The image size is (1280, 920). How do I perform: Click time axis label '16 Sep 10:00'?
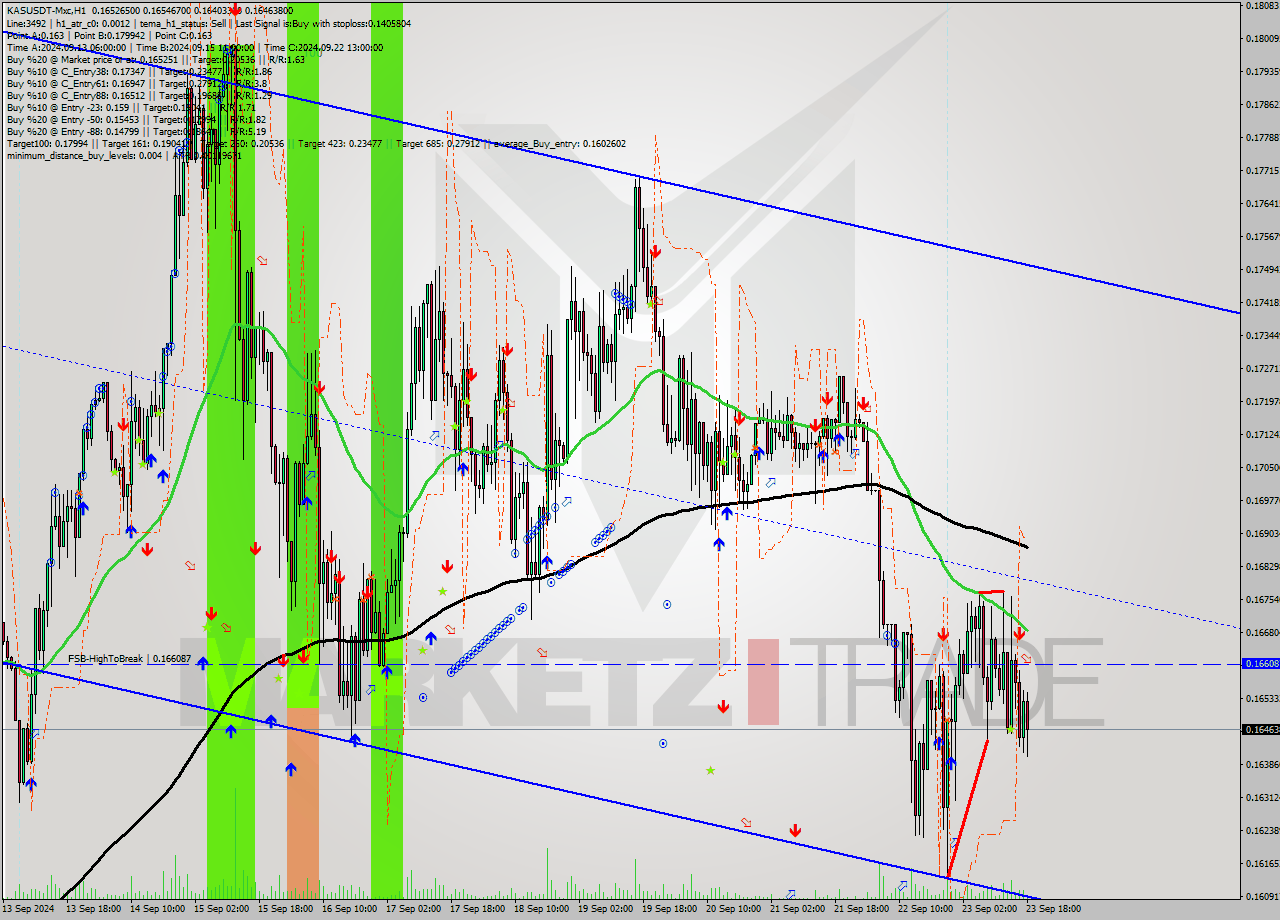pyautogui.click(x=350, y=909)
